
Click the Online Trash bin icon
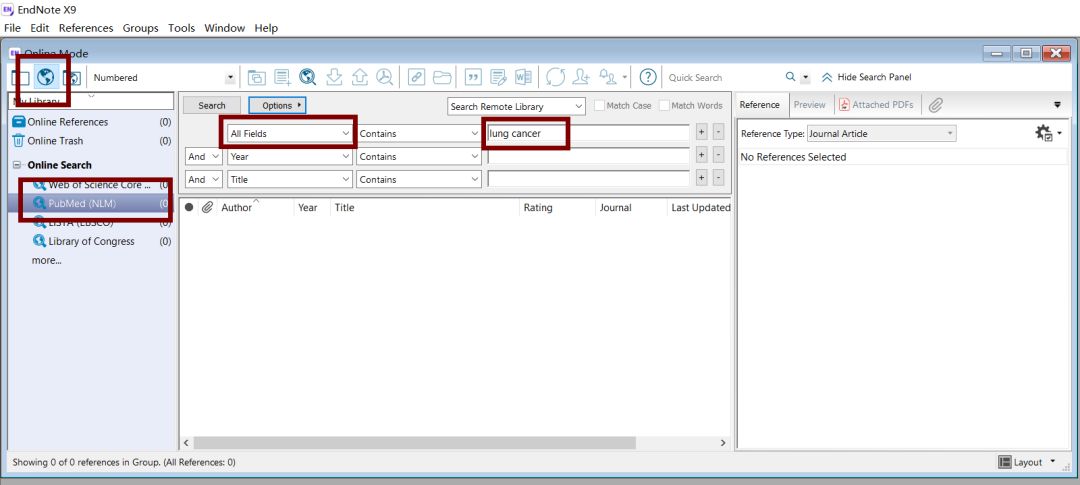pyautogui.click(x=19, y=141)
